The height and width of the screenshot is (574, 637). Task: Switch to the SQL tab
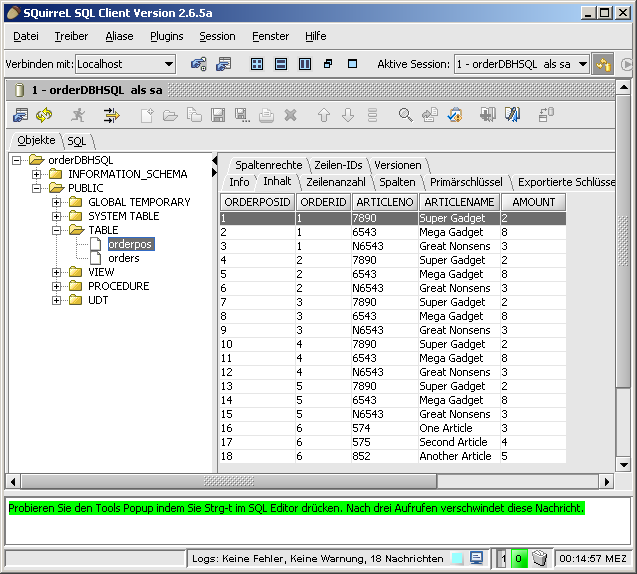point(77,141)
